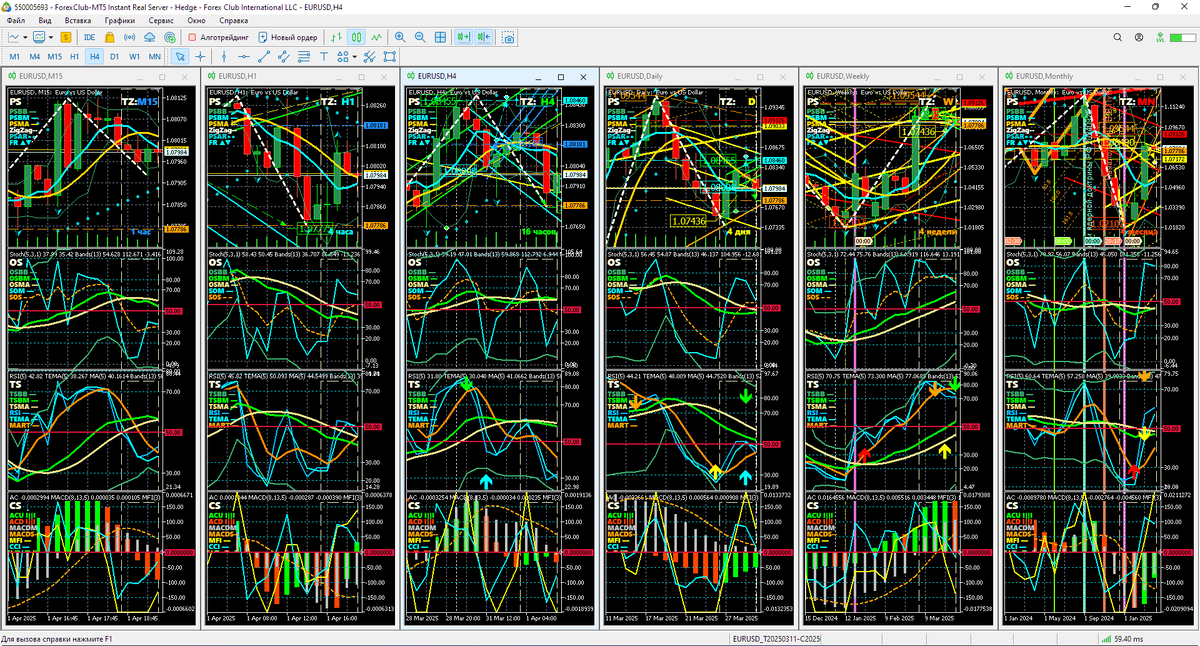
Task: Select the M4 timeframe
Action: tap(34, 57)
